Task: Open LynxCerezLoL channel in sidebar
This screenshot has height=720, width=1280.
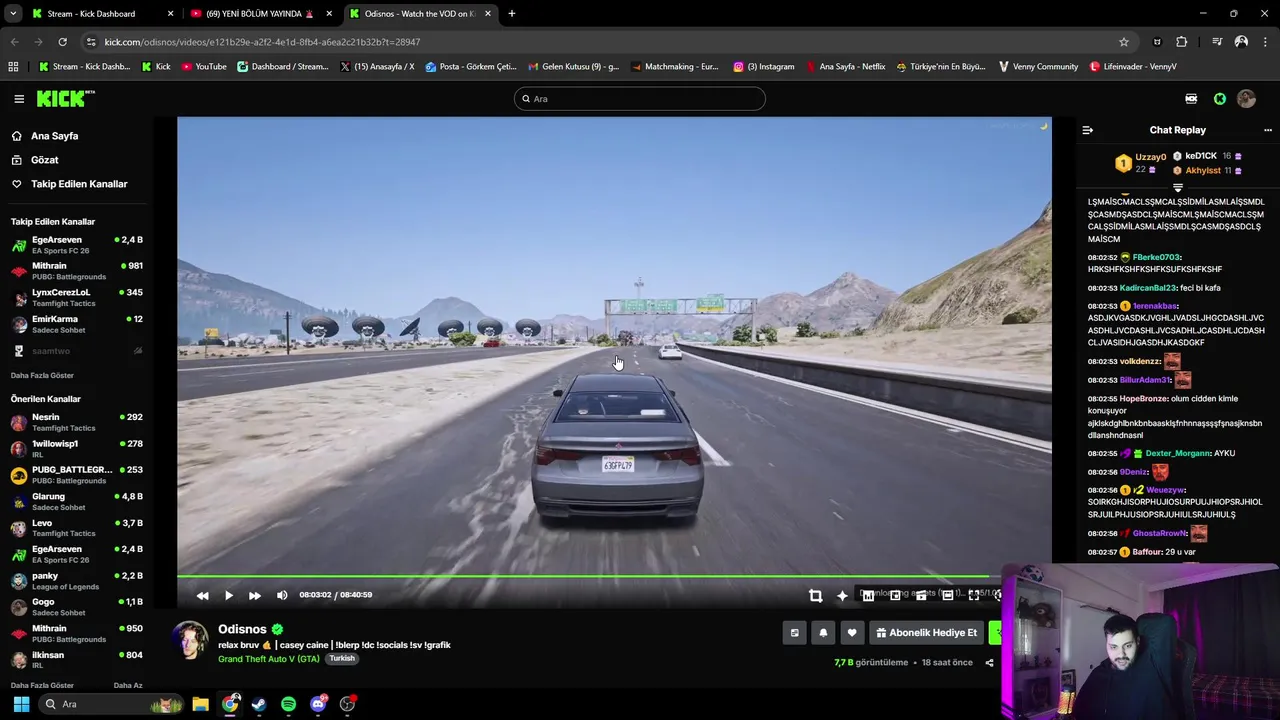Action: click(x=76, y=298)
